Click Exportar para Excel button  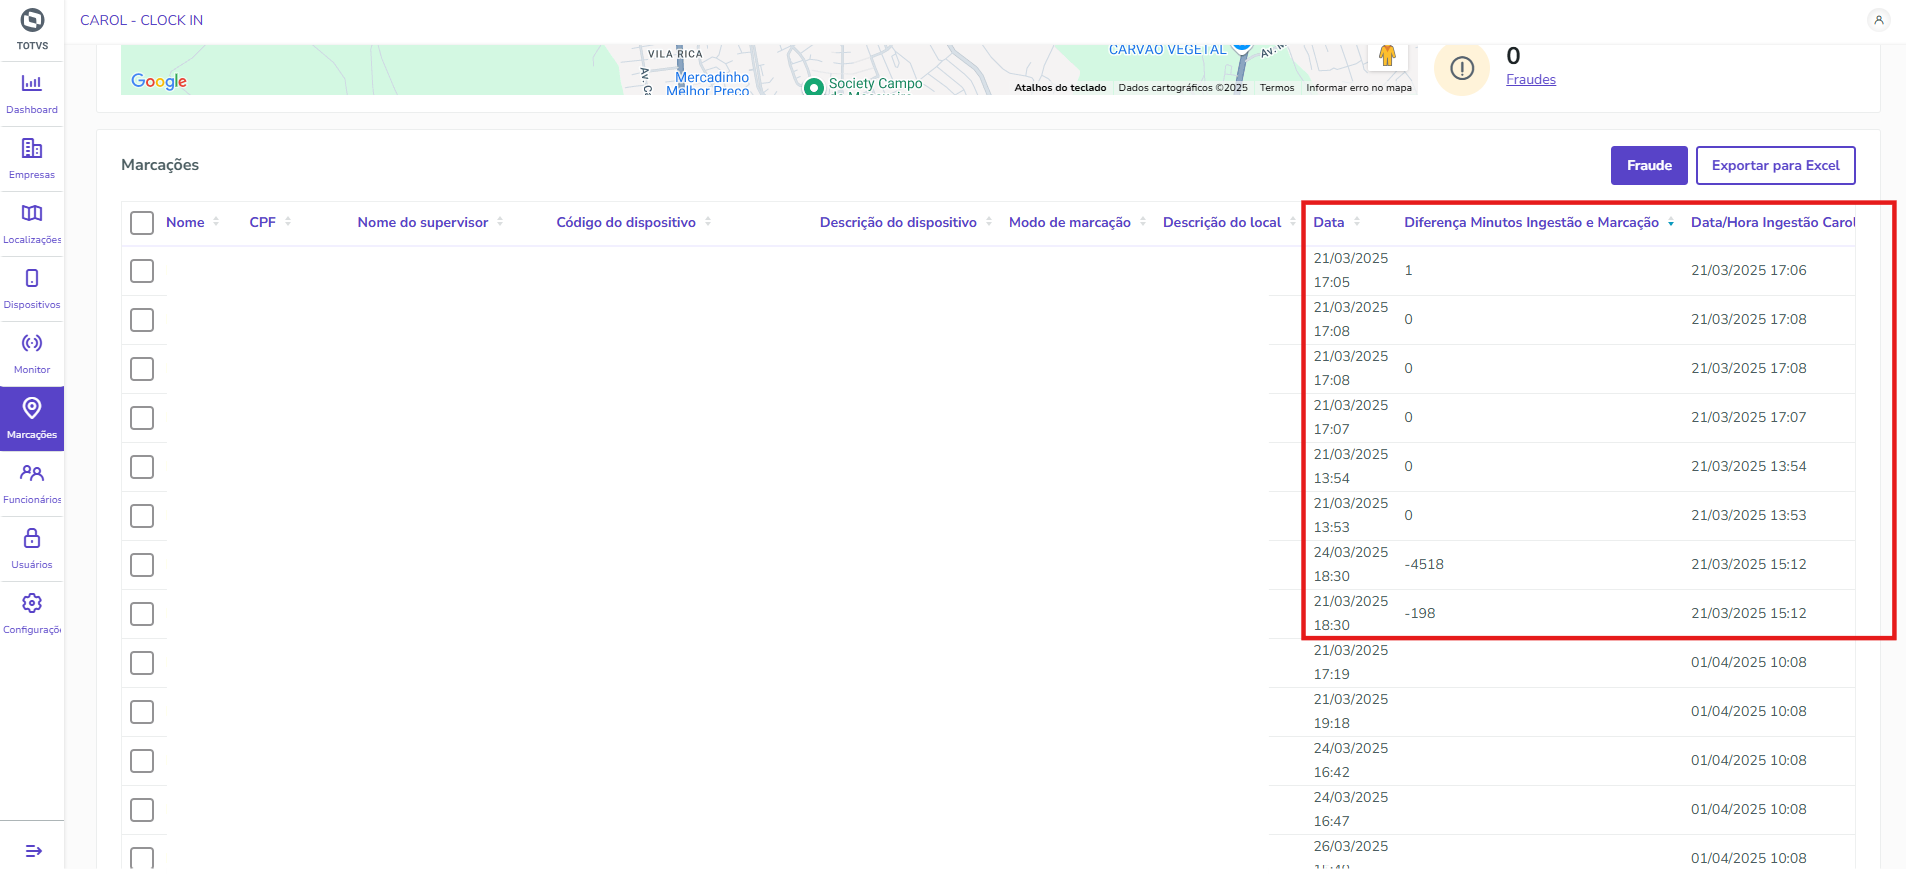(x=1776, y=166)
